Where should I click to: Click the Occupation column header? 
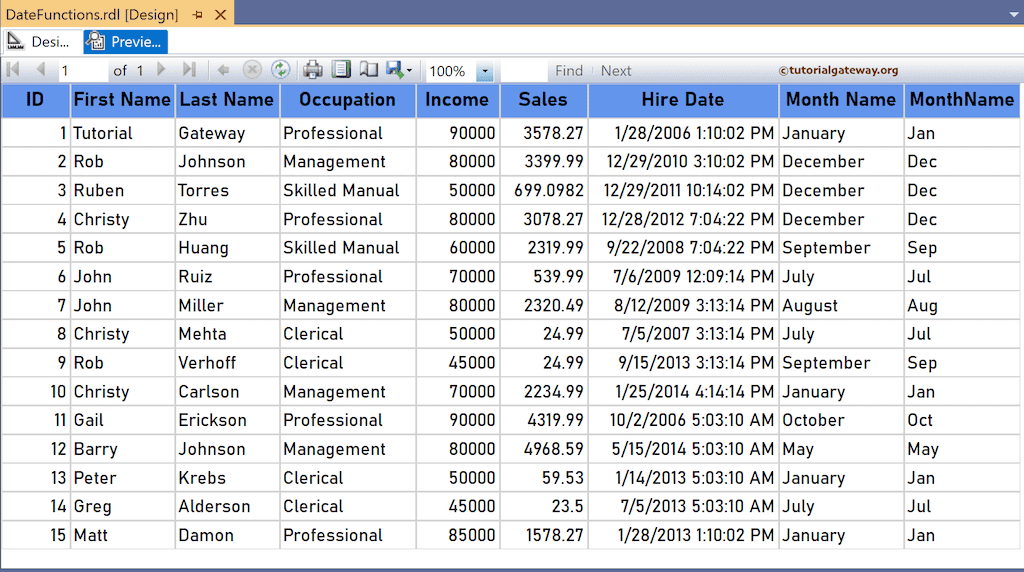point(347,100)
